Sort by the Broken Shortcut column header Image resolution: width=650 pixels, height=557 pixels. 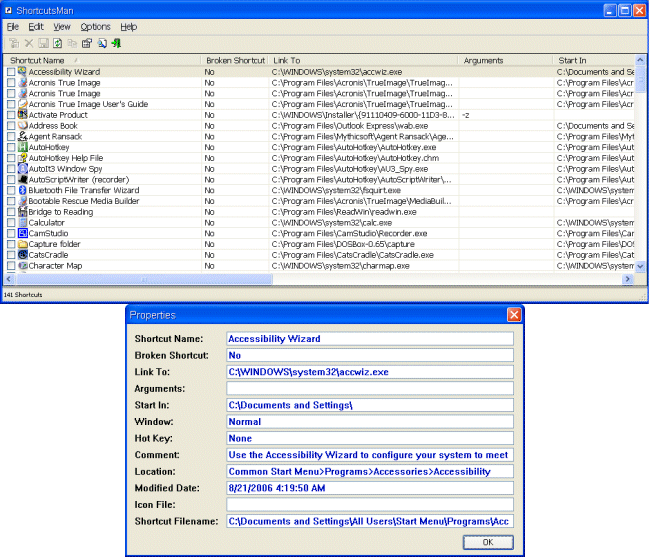coord(235,60)
